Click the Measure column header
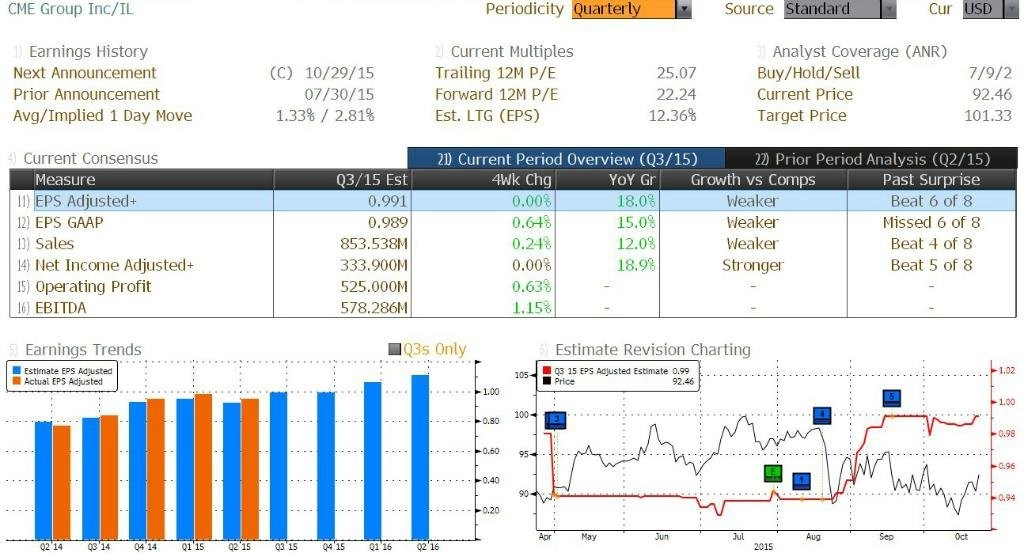 click(153, 180)
